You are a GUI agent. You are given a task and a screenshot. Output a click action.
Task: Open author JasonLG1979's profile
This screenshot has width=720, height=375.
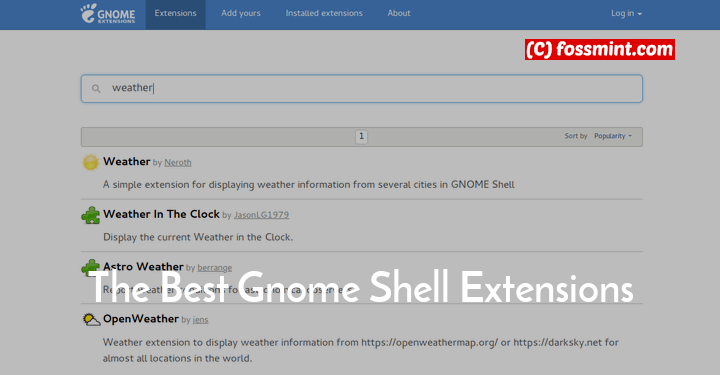pos(261,215)
